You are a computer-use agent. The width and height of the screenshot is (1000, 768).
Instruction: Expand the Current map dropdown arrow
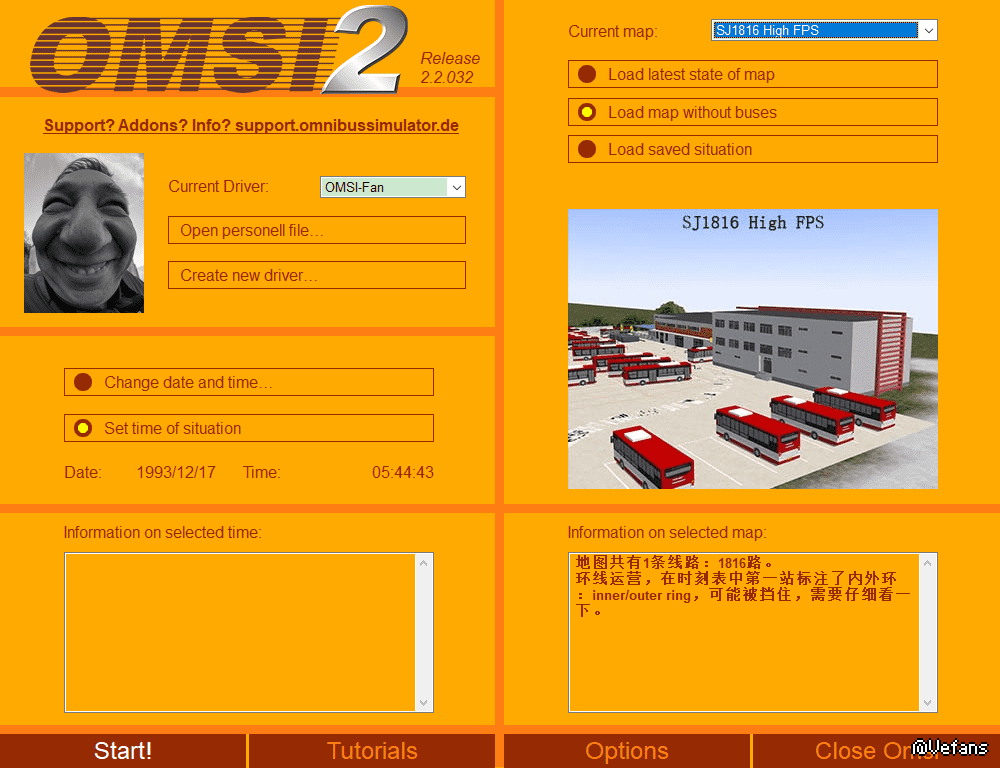929,30
